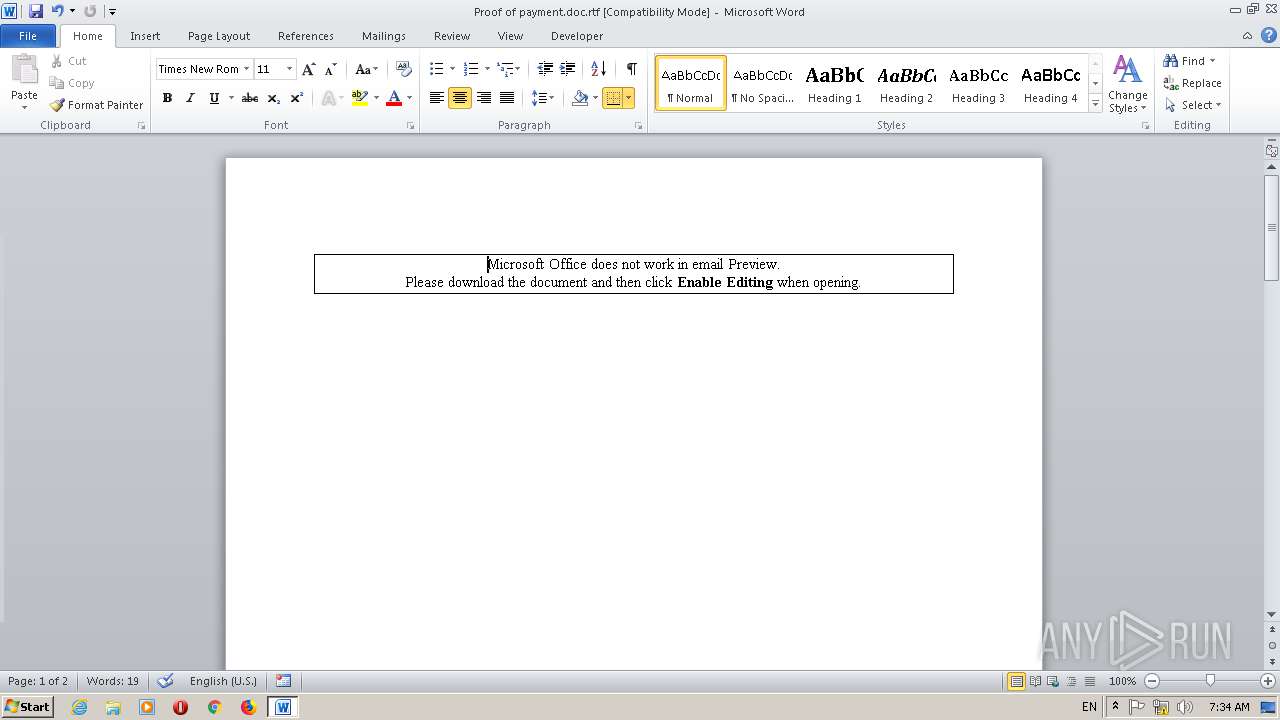
Task: Justify the text
Action: click(x=507, y=98)
